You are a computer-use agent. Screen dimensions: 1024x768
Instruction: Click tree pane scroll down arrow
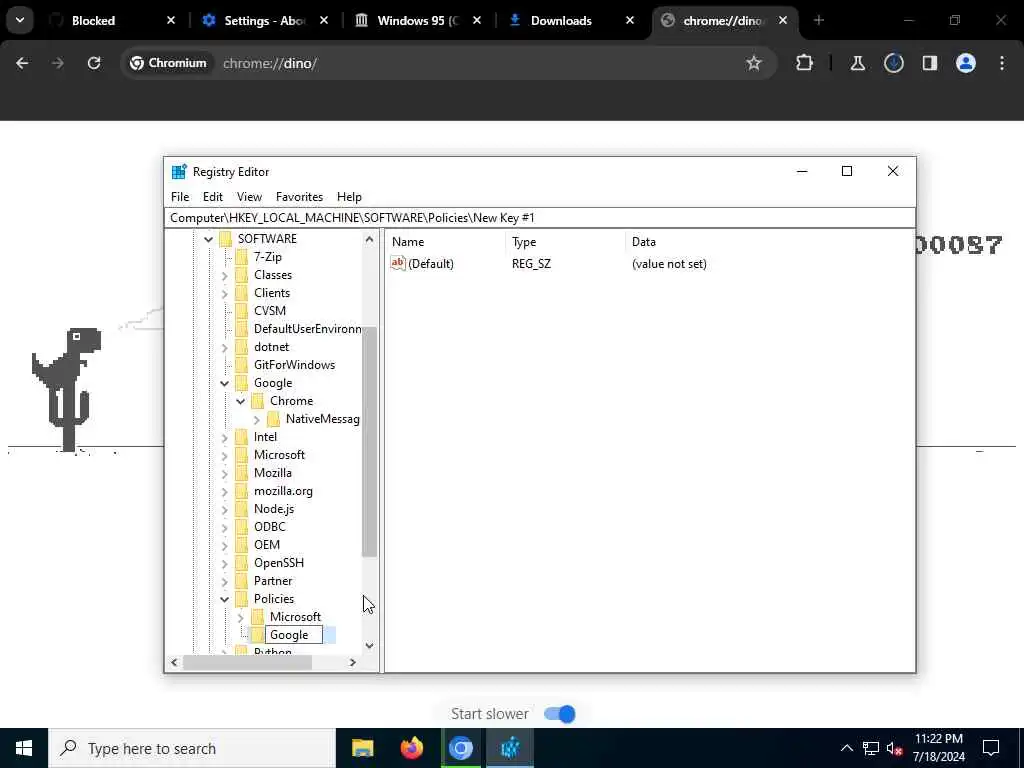(x=370, y=645)
